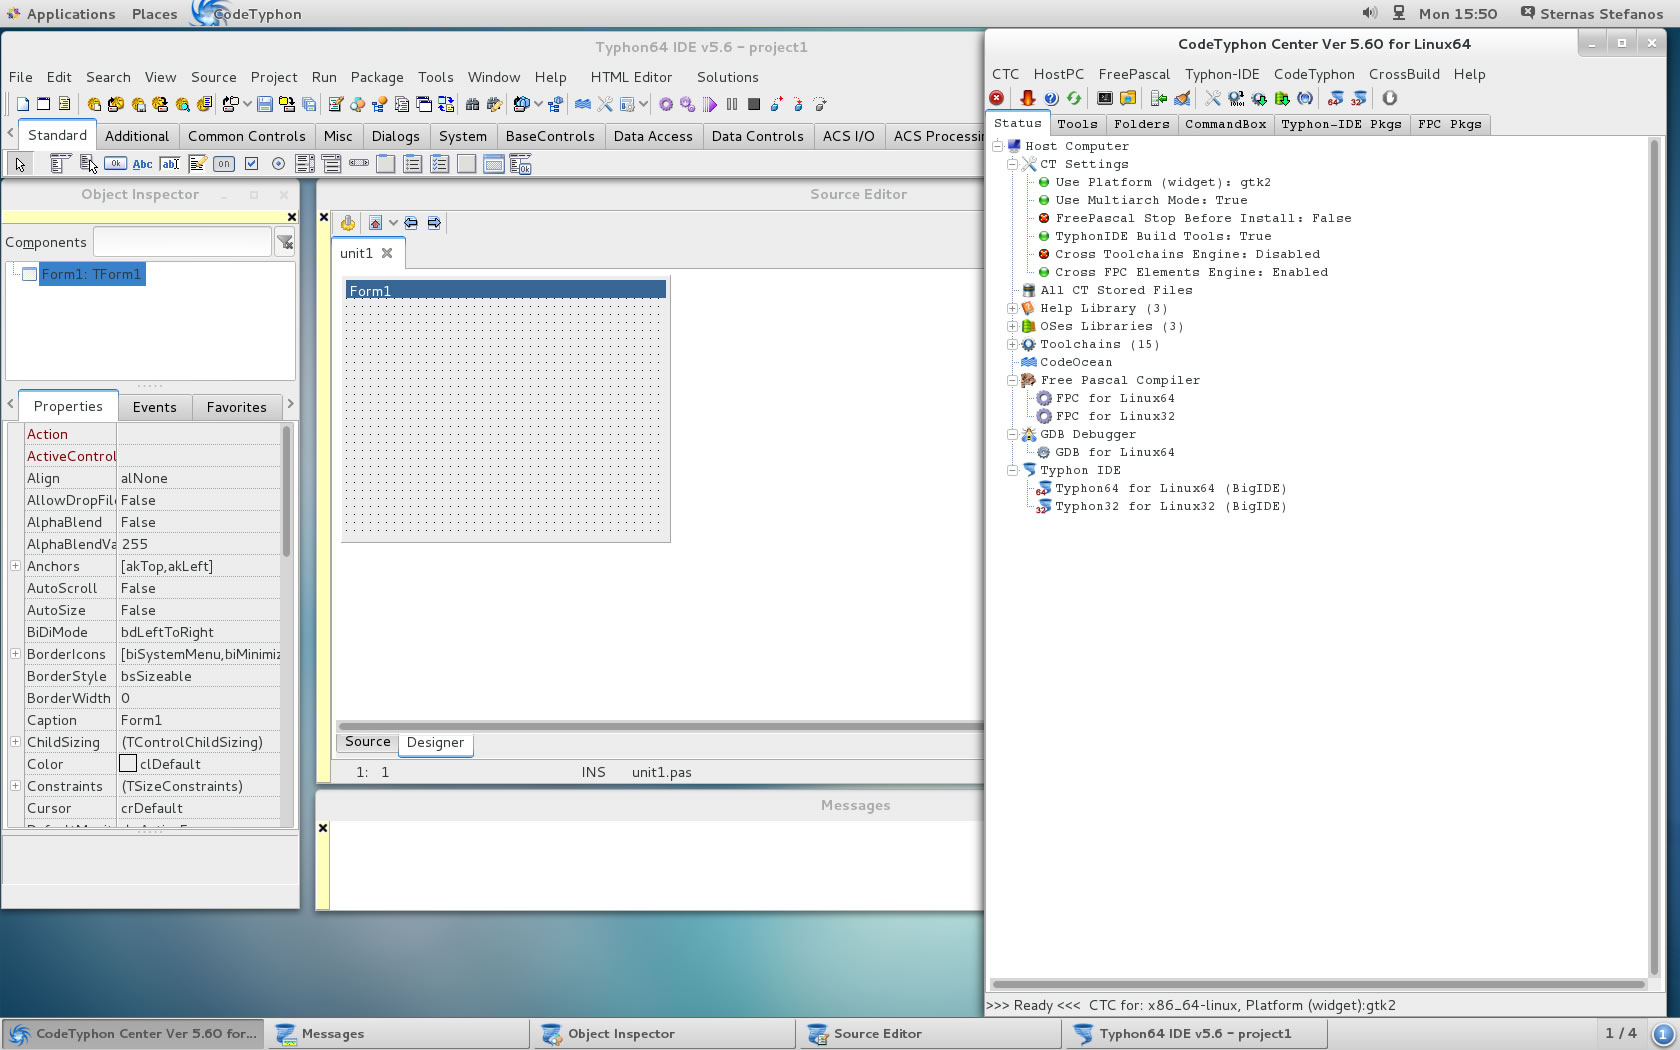Switch to the Common Controls palette tab
Viewport: 1680px width, 1050px height.
point(246,136)
